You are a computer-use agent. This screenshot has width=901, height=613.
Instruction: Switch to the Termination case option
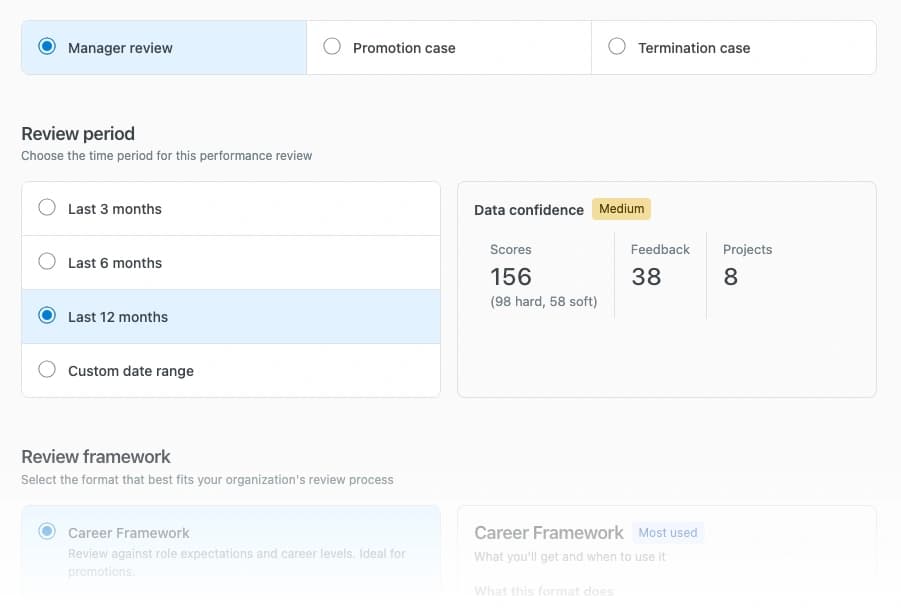[x=617, y=46]
